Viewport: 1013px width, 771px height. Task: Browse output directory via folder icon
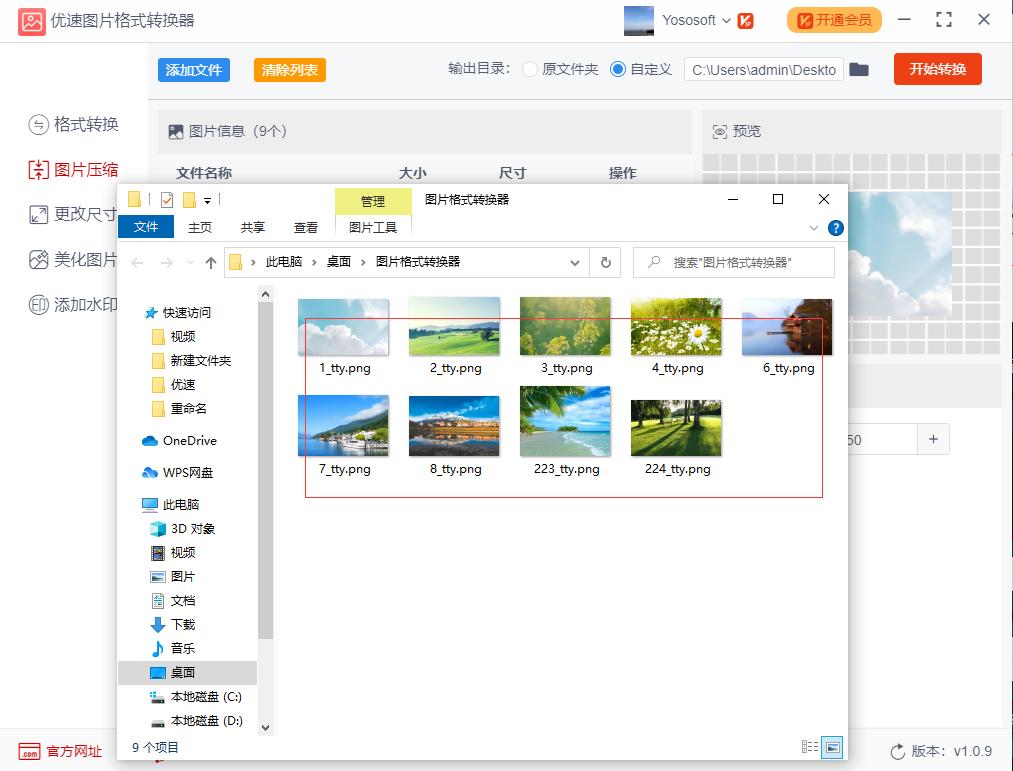tap(860, 70)
